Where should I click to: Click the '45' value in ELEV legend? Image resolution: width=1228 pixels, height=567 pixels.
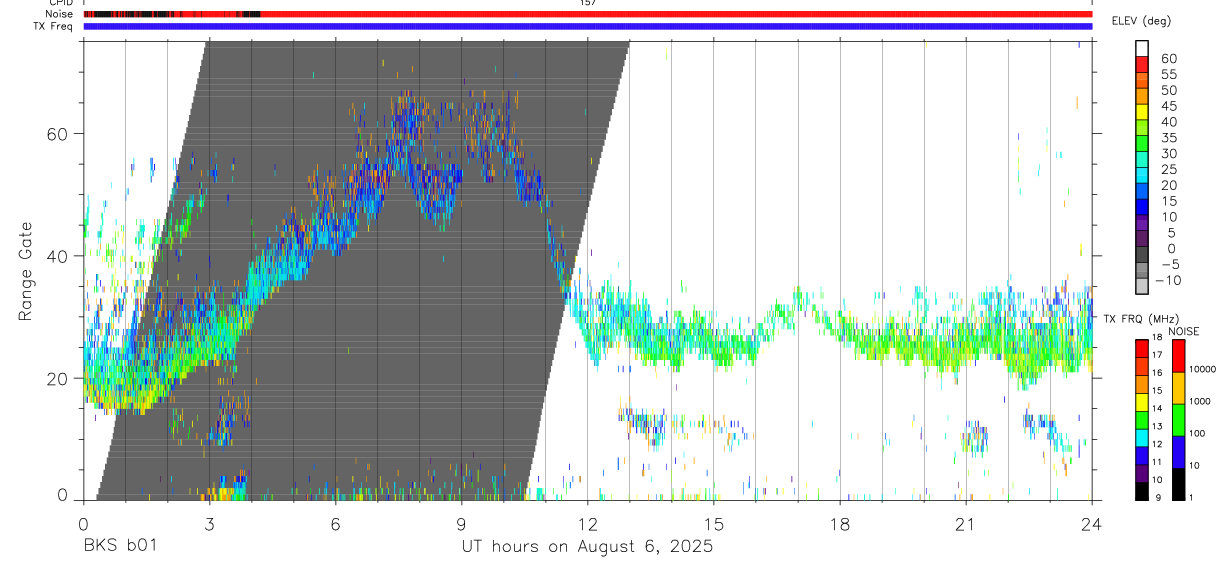coord(1168,106)
